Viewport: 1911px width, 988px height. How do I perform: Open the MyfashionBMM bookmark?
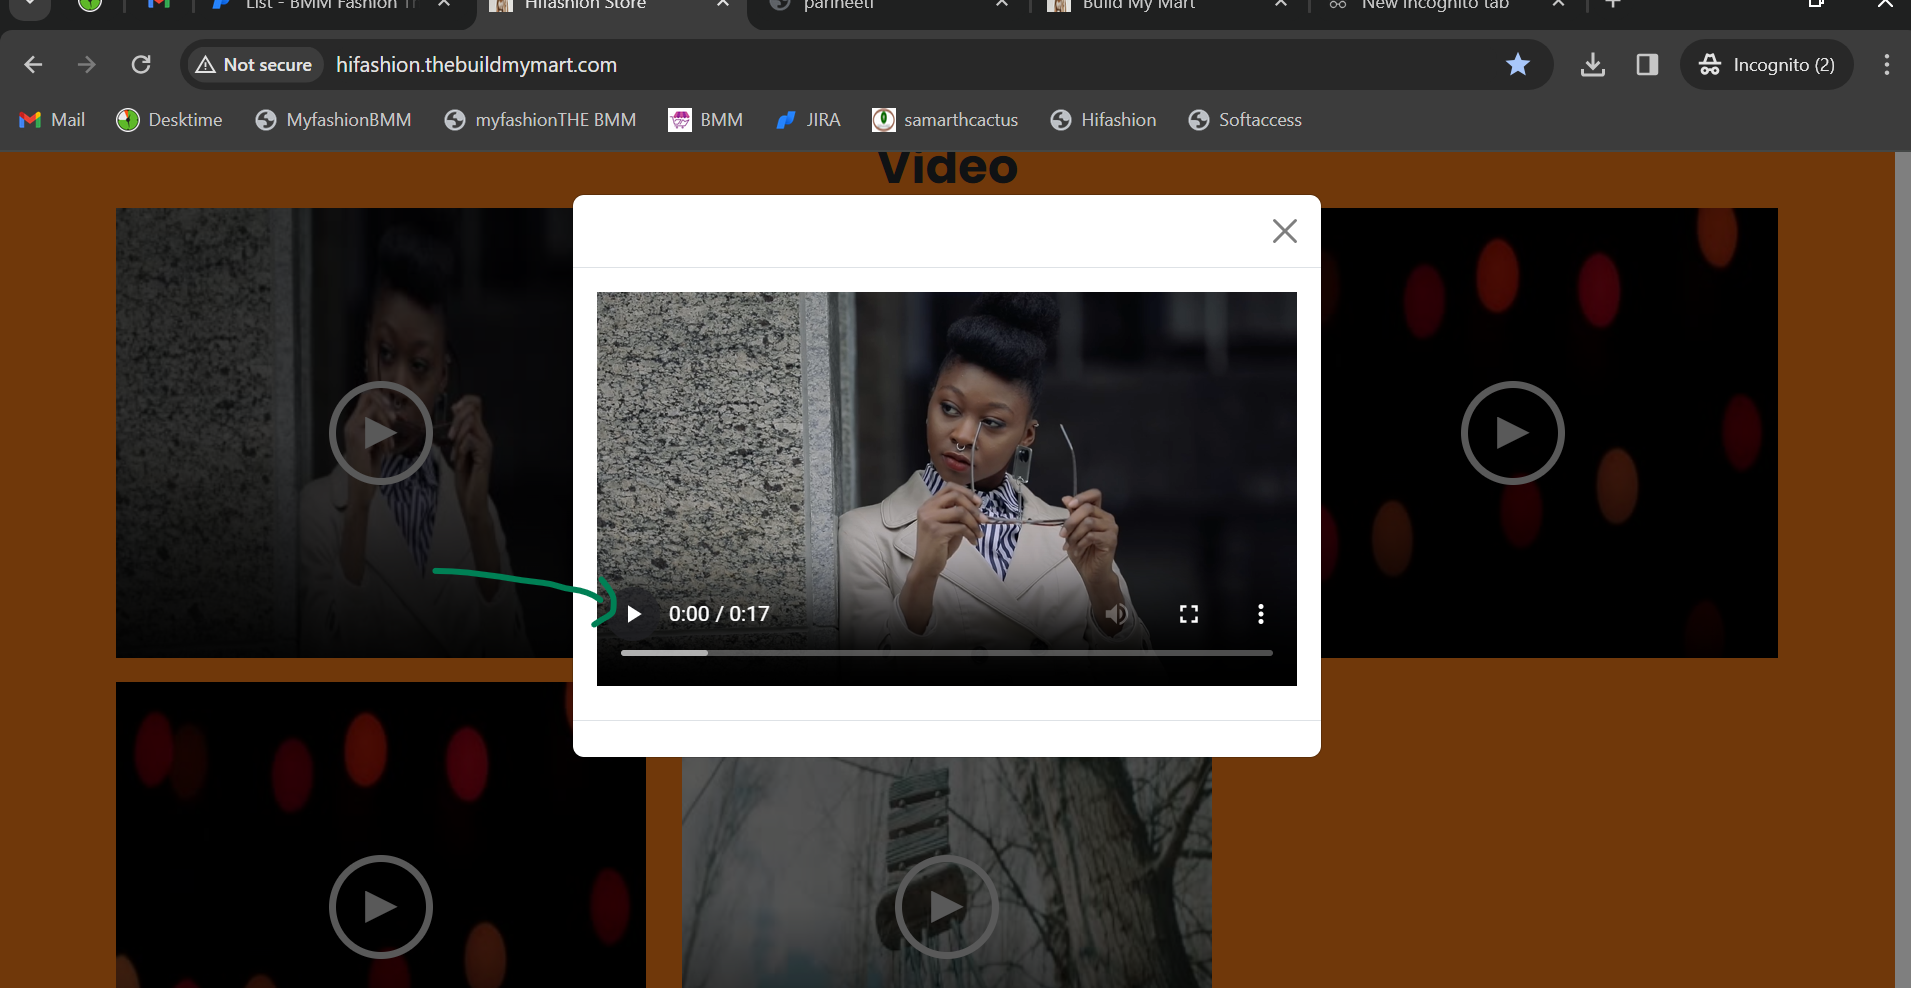[x=333, y=120]
